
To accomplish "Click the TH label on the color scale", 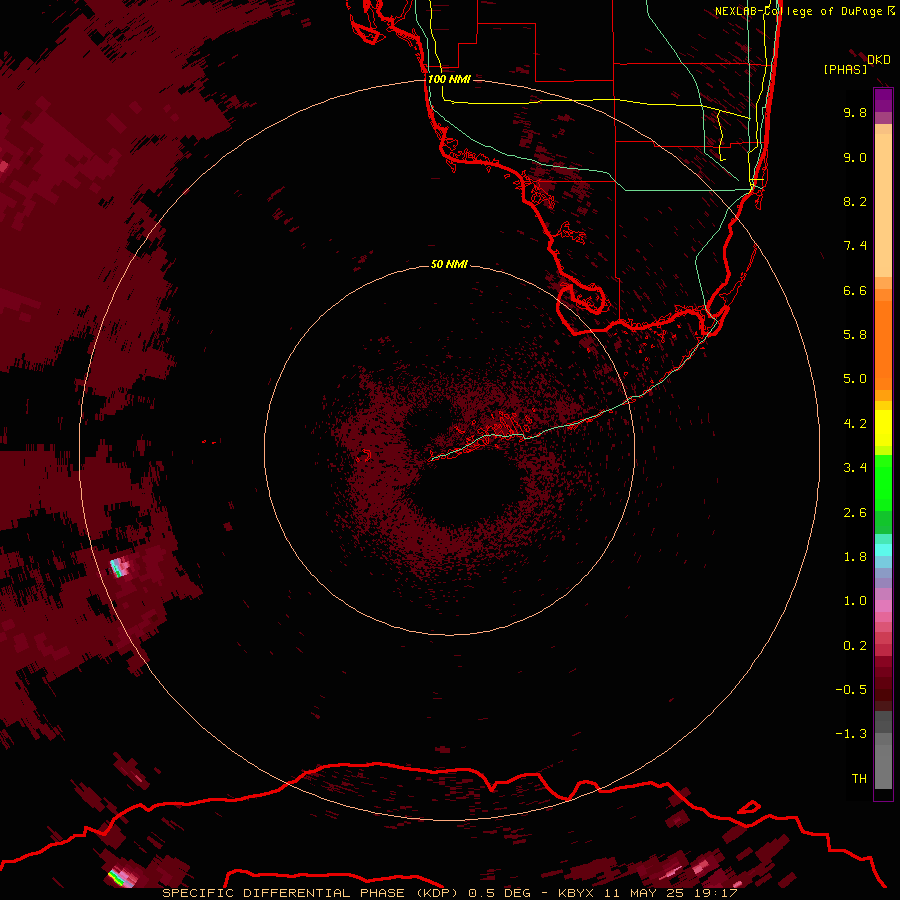I will point(859,779).
